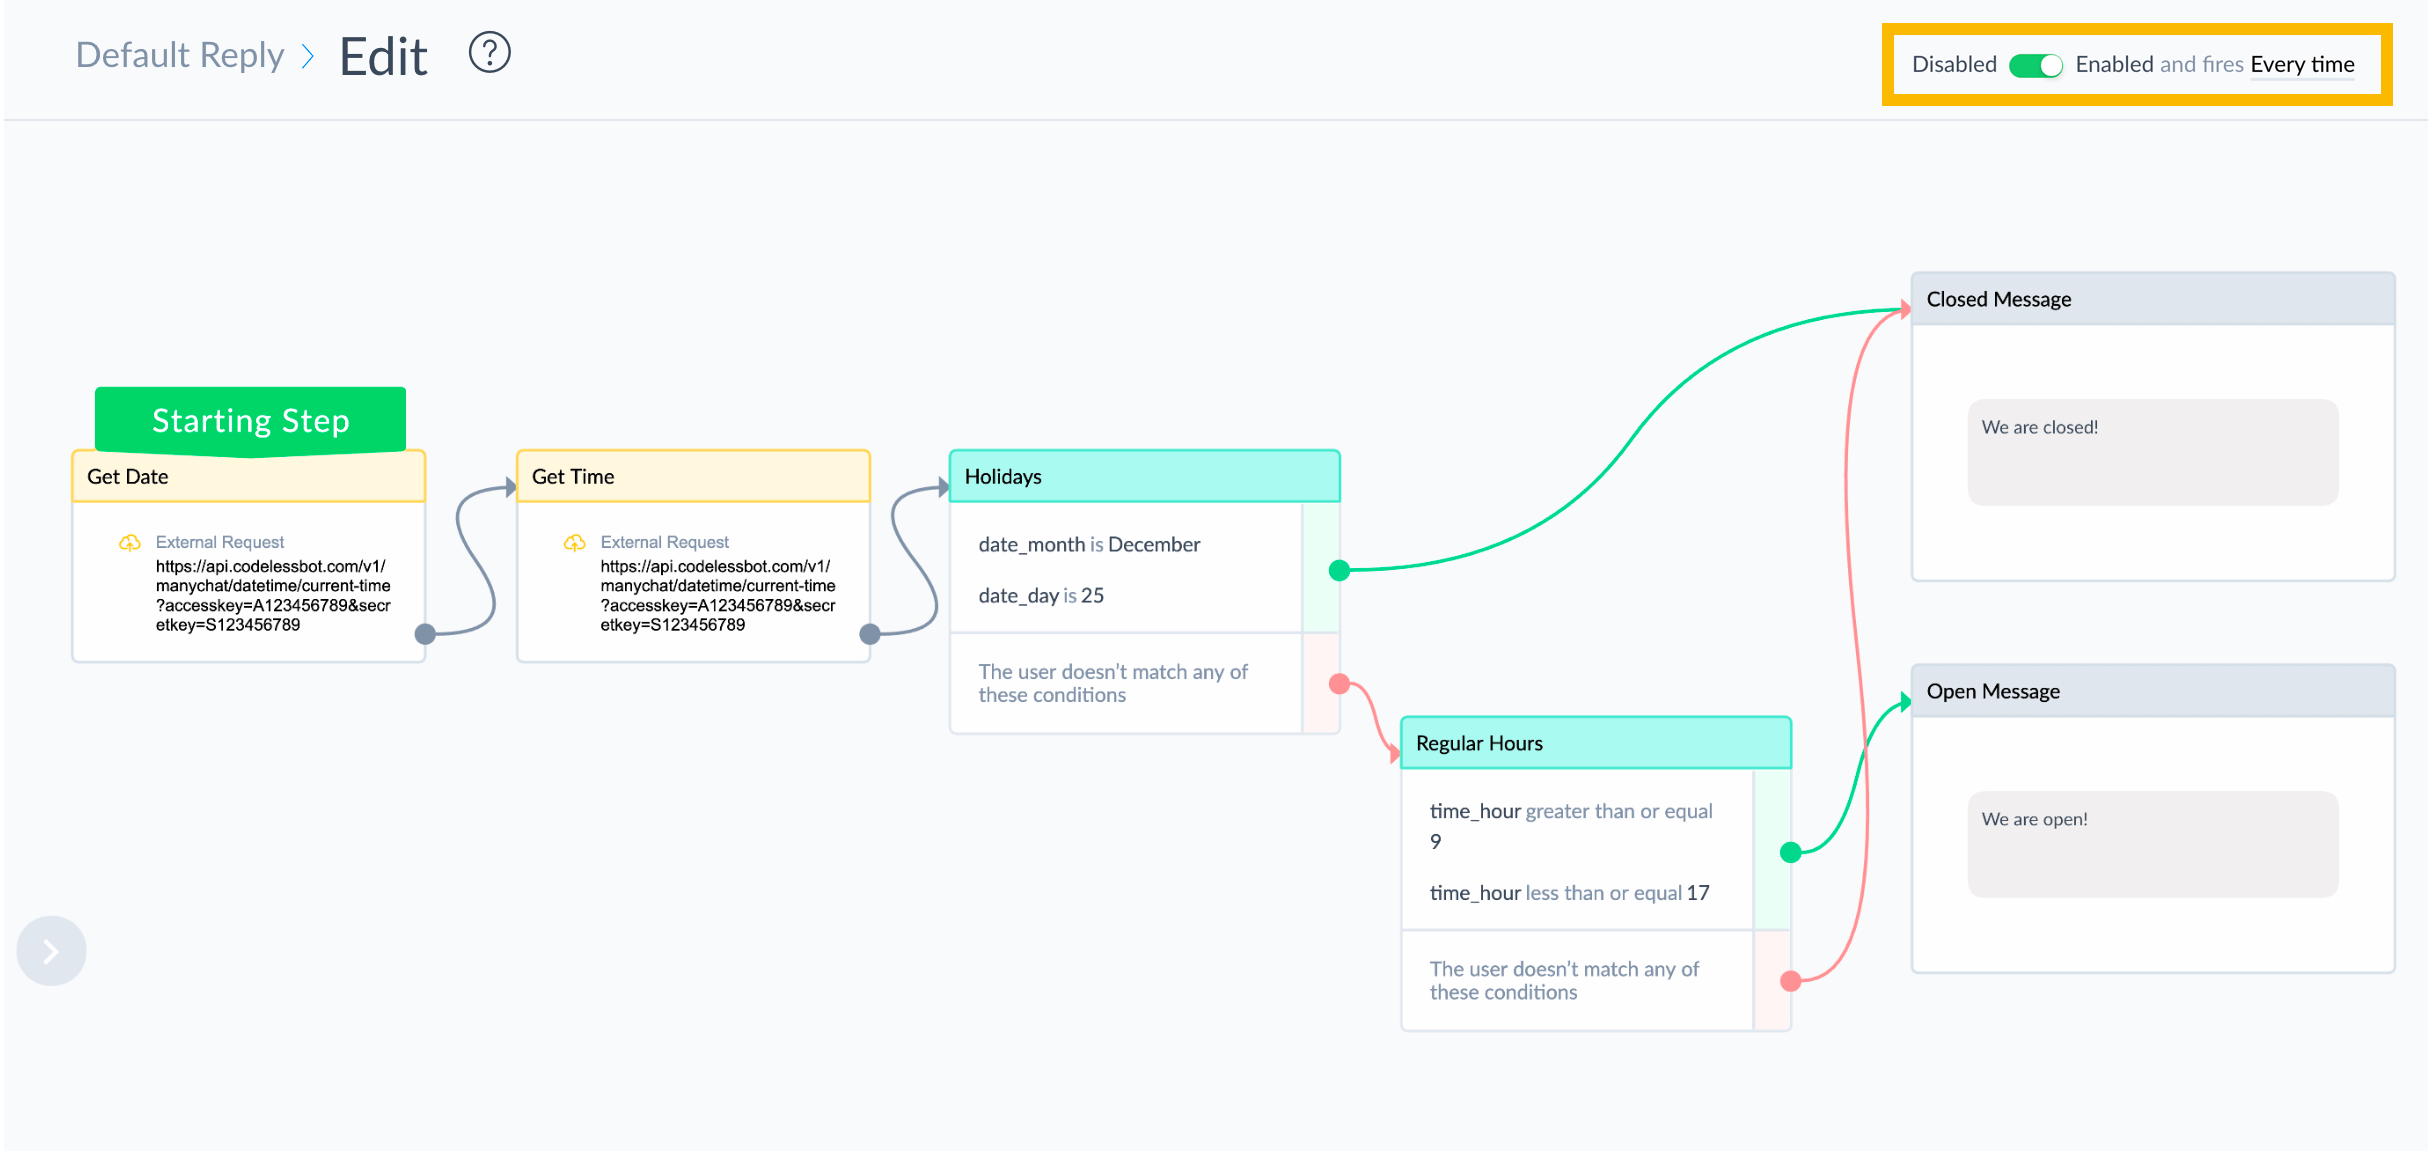Click the Starting Step green label
This screenshot has height=1155, width=2432.
pyautogui.click(x=250, y=420)
